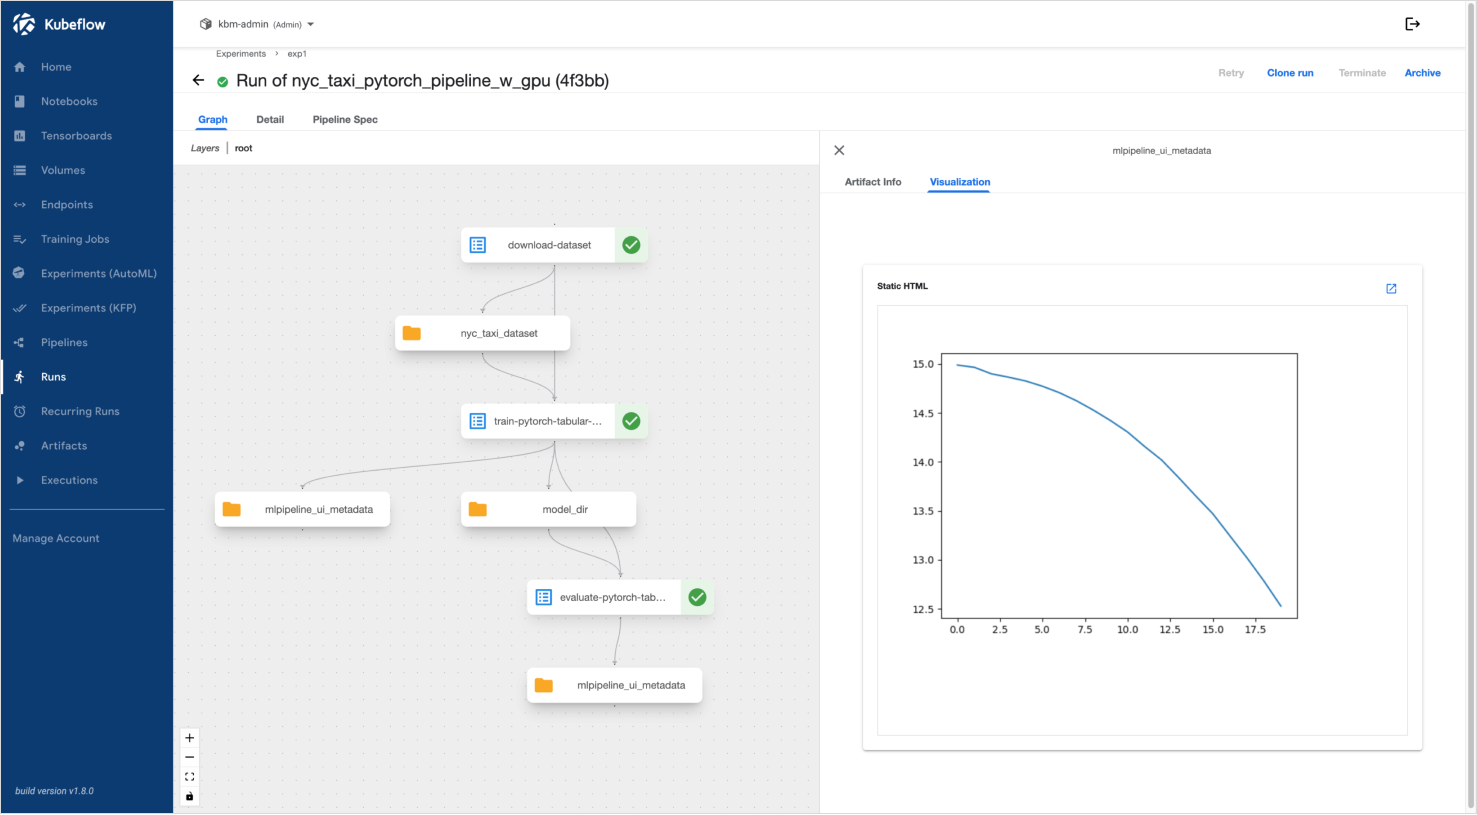This screenshot has height=815, width=1477.
Task: Click the Volumes storage icon
Action: [19, 170]
